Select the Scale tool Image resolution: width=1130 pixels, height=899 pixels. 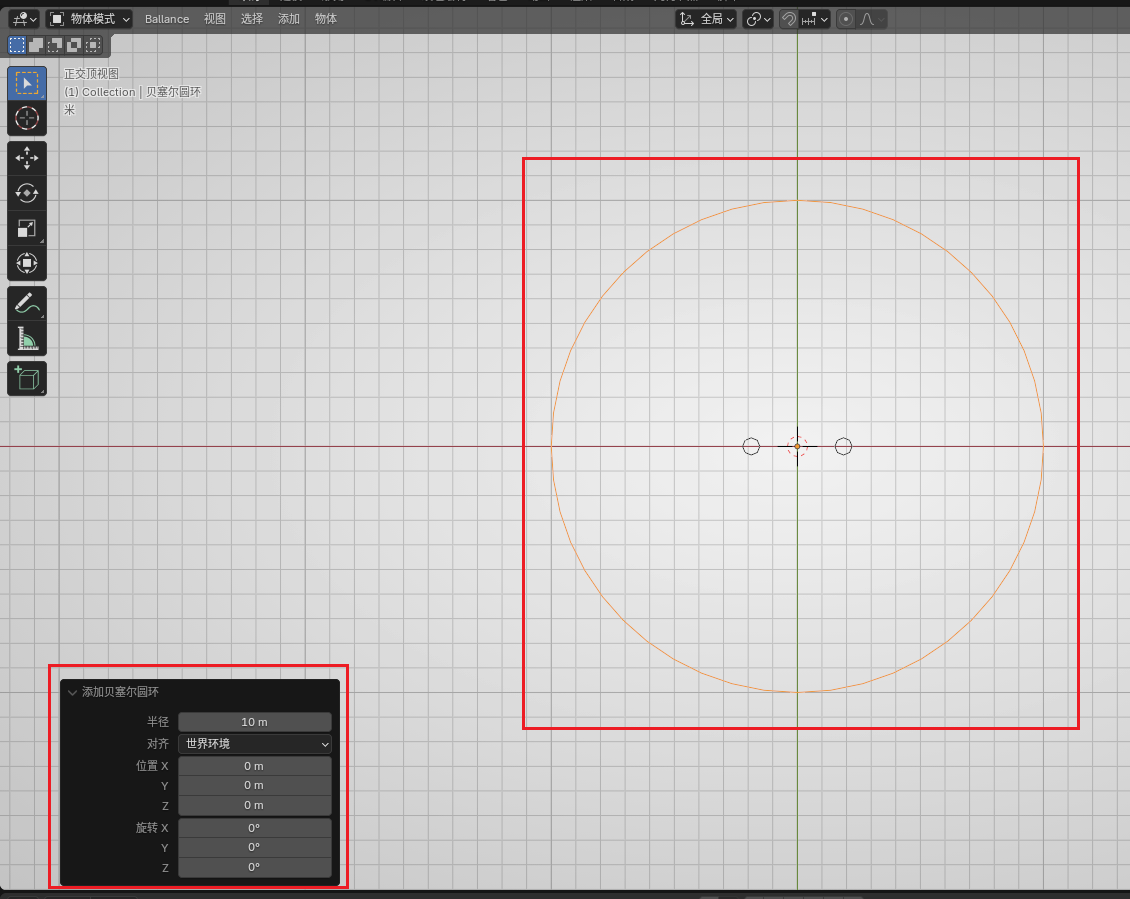pyautogui.click(x=27, y=229)
